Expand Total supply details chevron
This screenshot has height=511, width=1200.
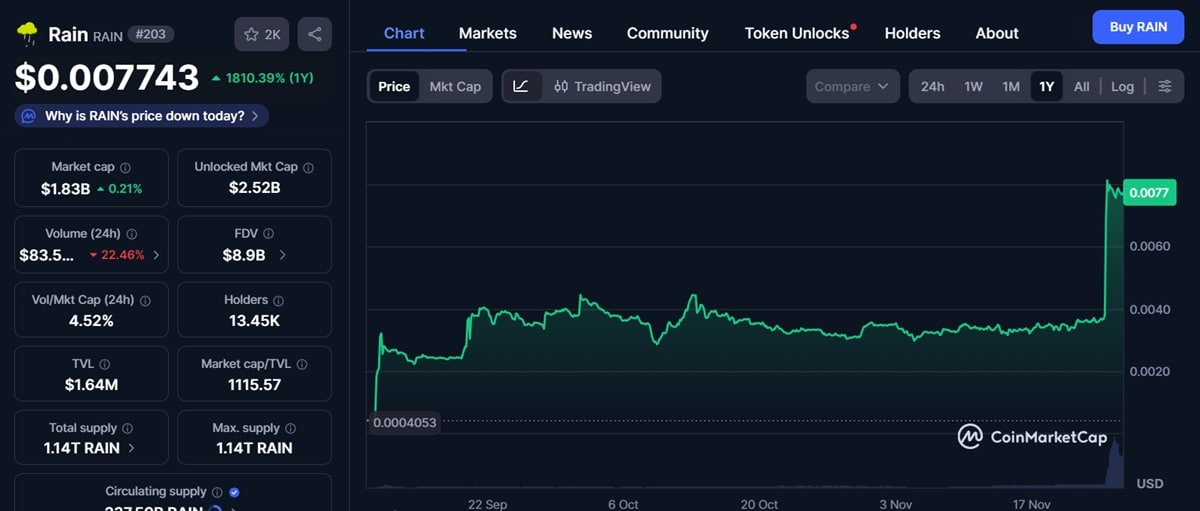click(x=132, y=448)
